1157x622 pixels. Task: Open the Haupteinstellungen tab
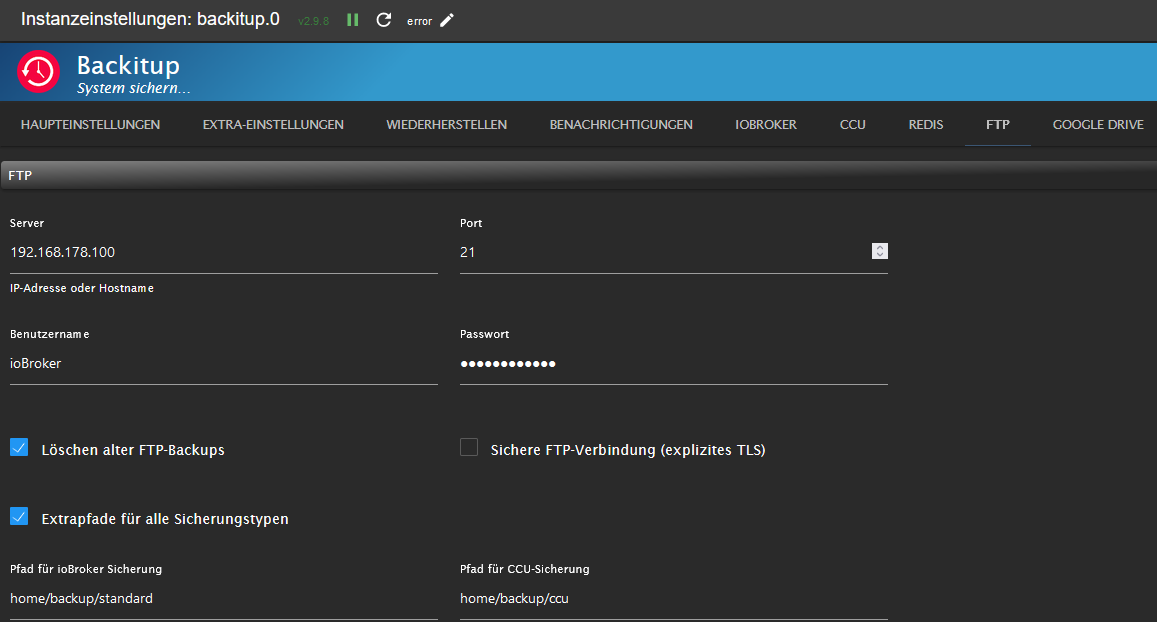(x=90, y=125)
